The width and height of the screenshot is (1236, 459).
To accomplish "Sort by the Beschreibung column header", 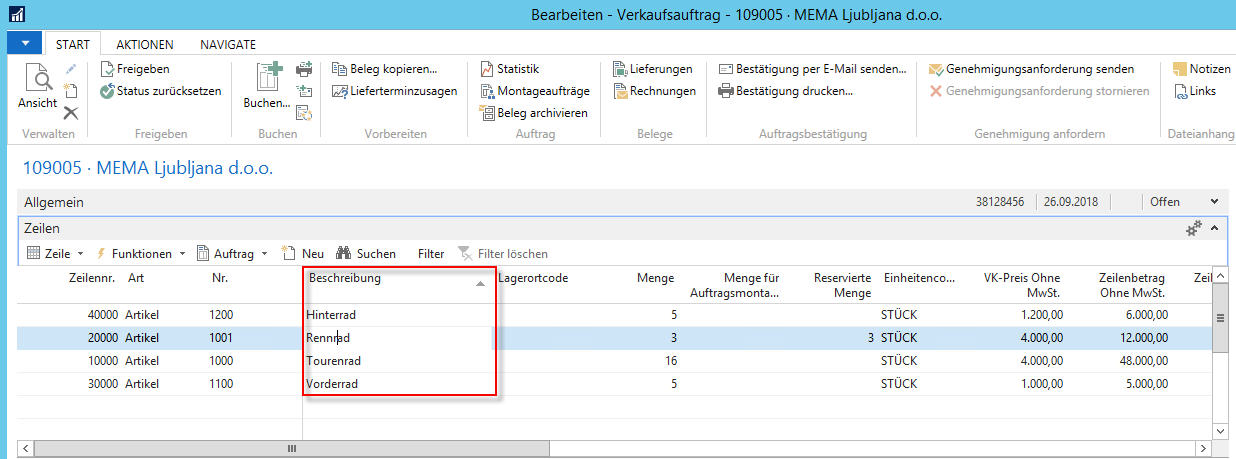I will [x=398, y=284].
